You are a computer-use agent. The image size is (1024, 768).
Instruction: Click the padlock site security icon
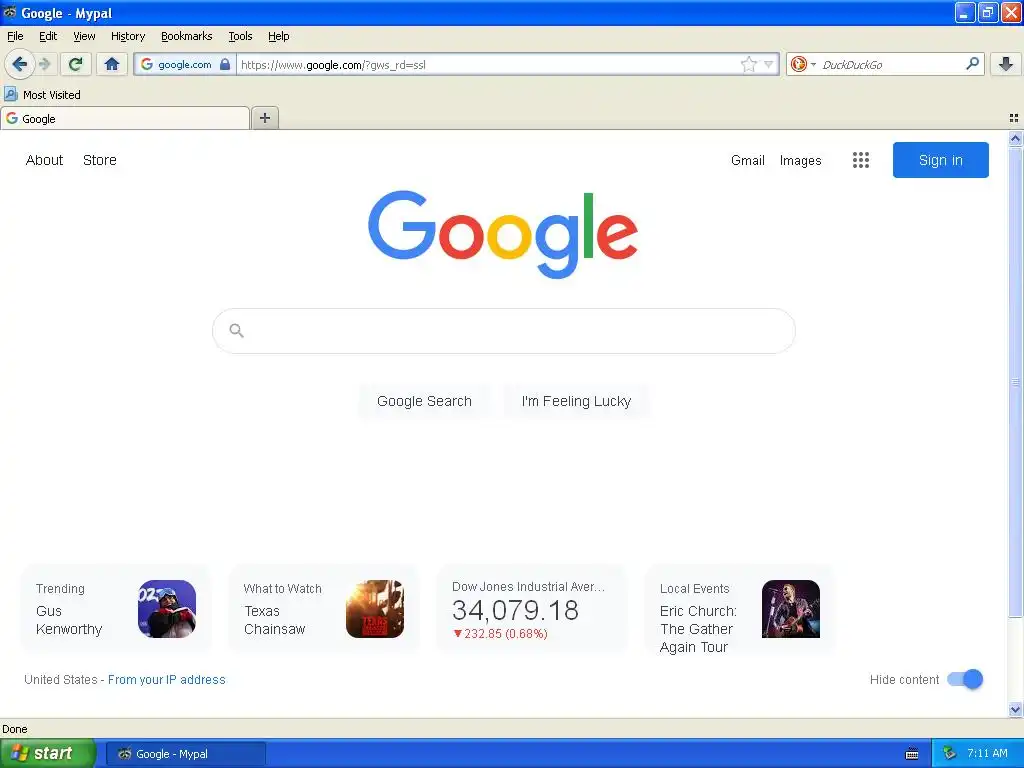click(225, 64)
